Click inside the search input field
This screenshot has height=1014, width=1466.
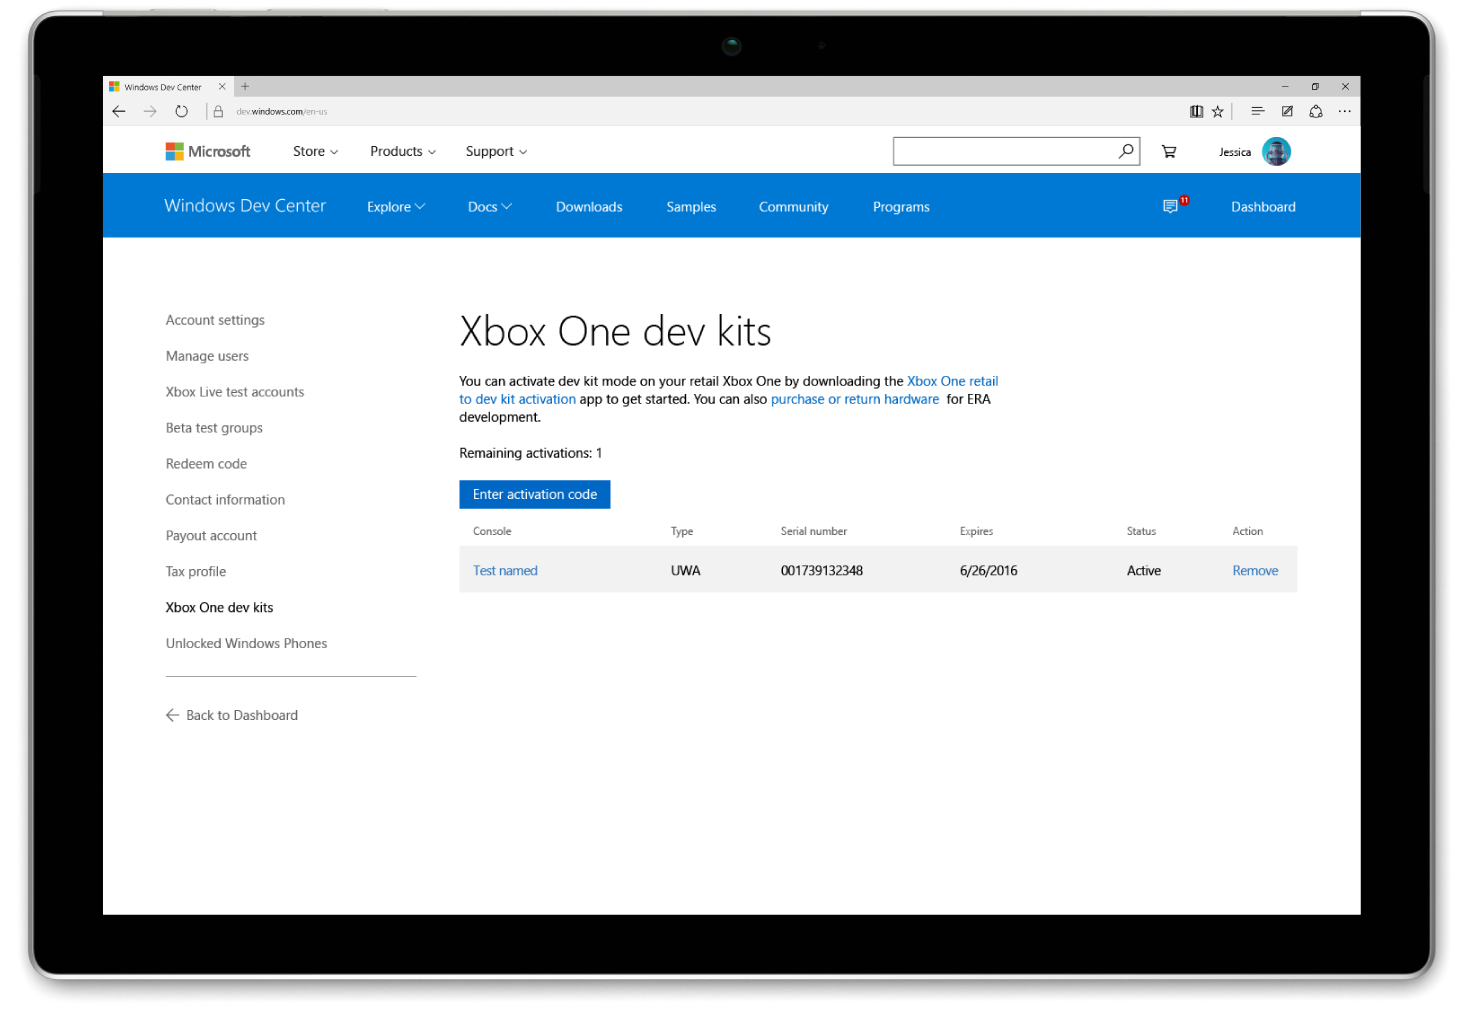[x=1000, y=151]
